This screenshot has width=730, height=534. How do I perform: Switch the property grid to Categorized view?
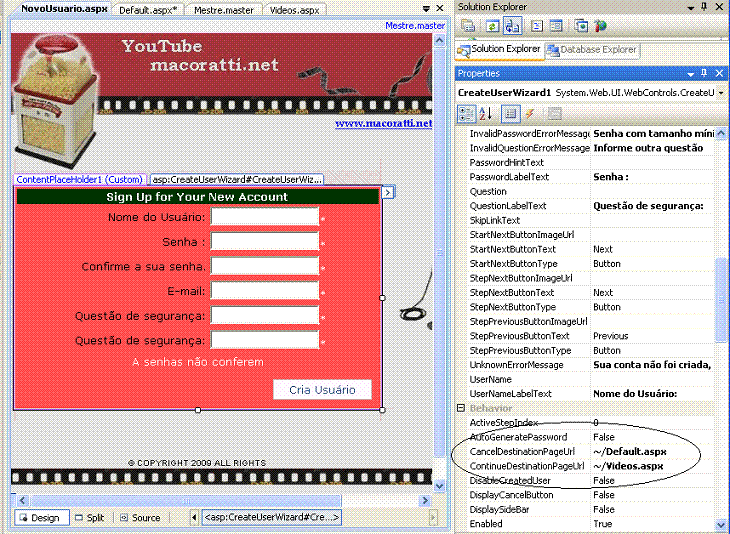(x=466, y=113)
